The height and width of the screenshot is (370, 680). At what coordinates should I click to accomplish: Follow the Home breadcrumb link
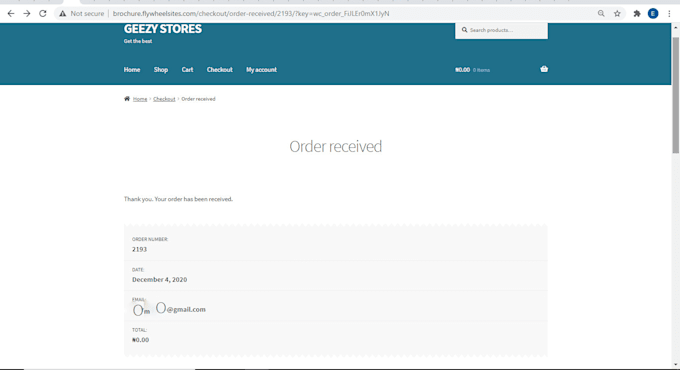pyautogui.click(x=140, y=99)
